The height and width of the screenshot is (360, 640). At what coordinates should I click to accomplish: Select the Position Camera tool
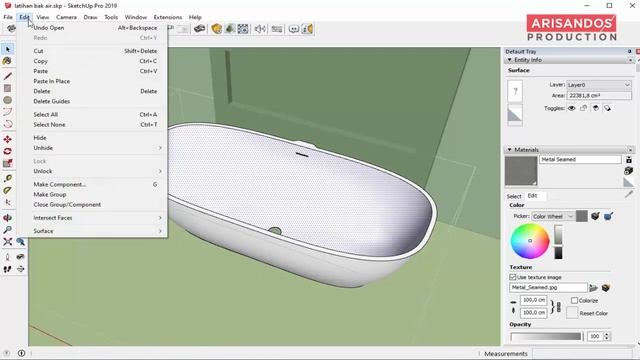(7, 257)
